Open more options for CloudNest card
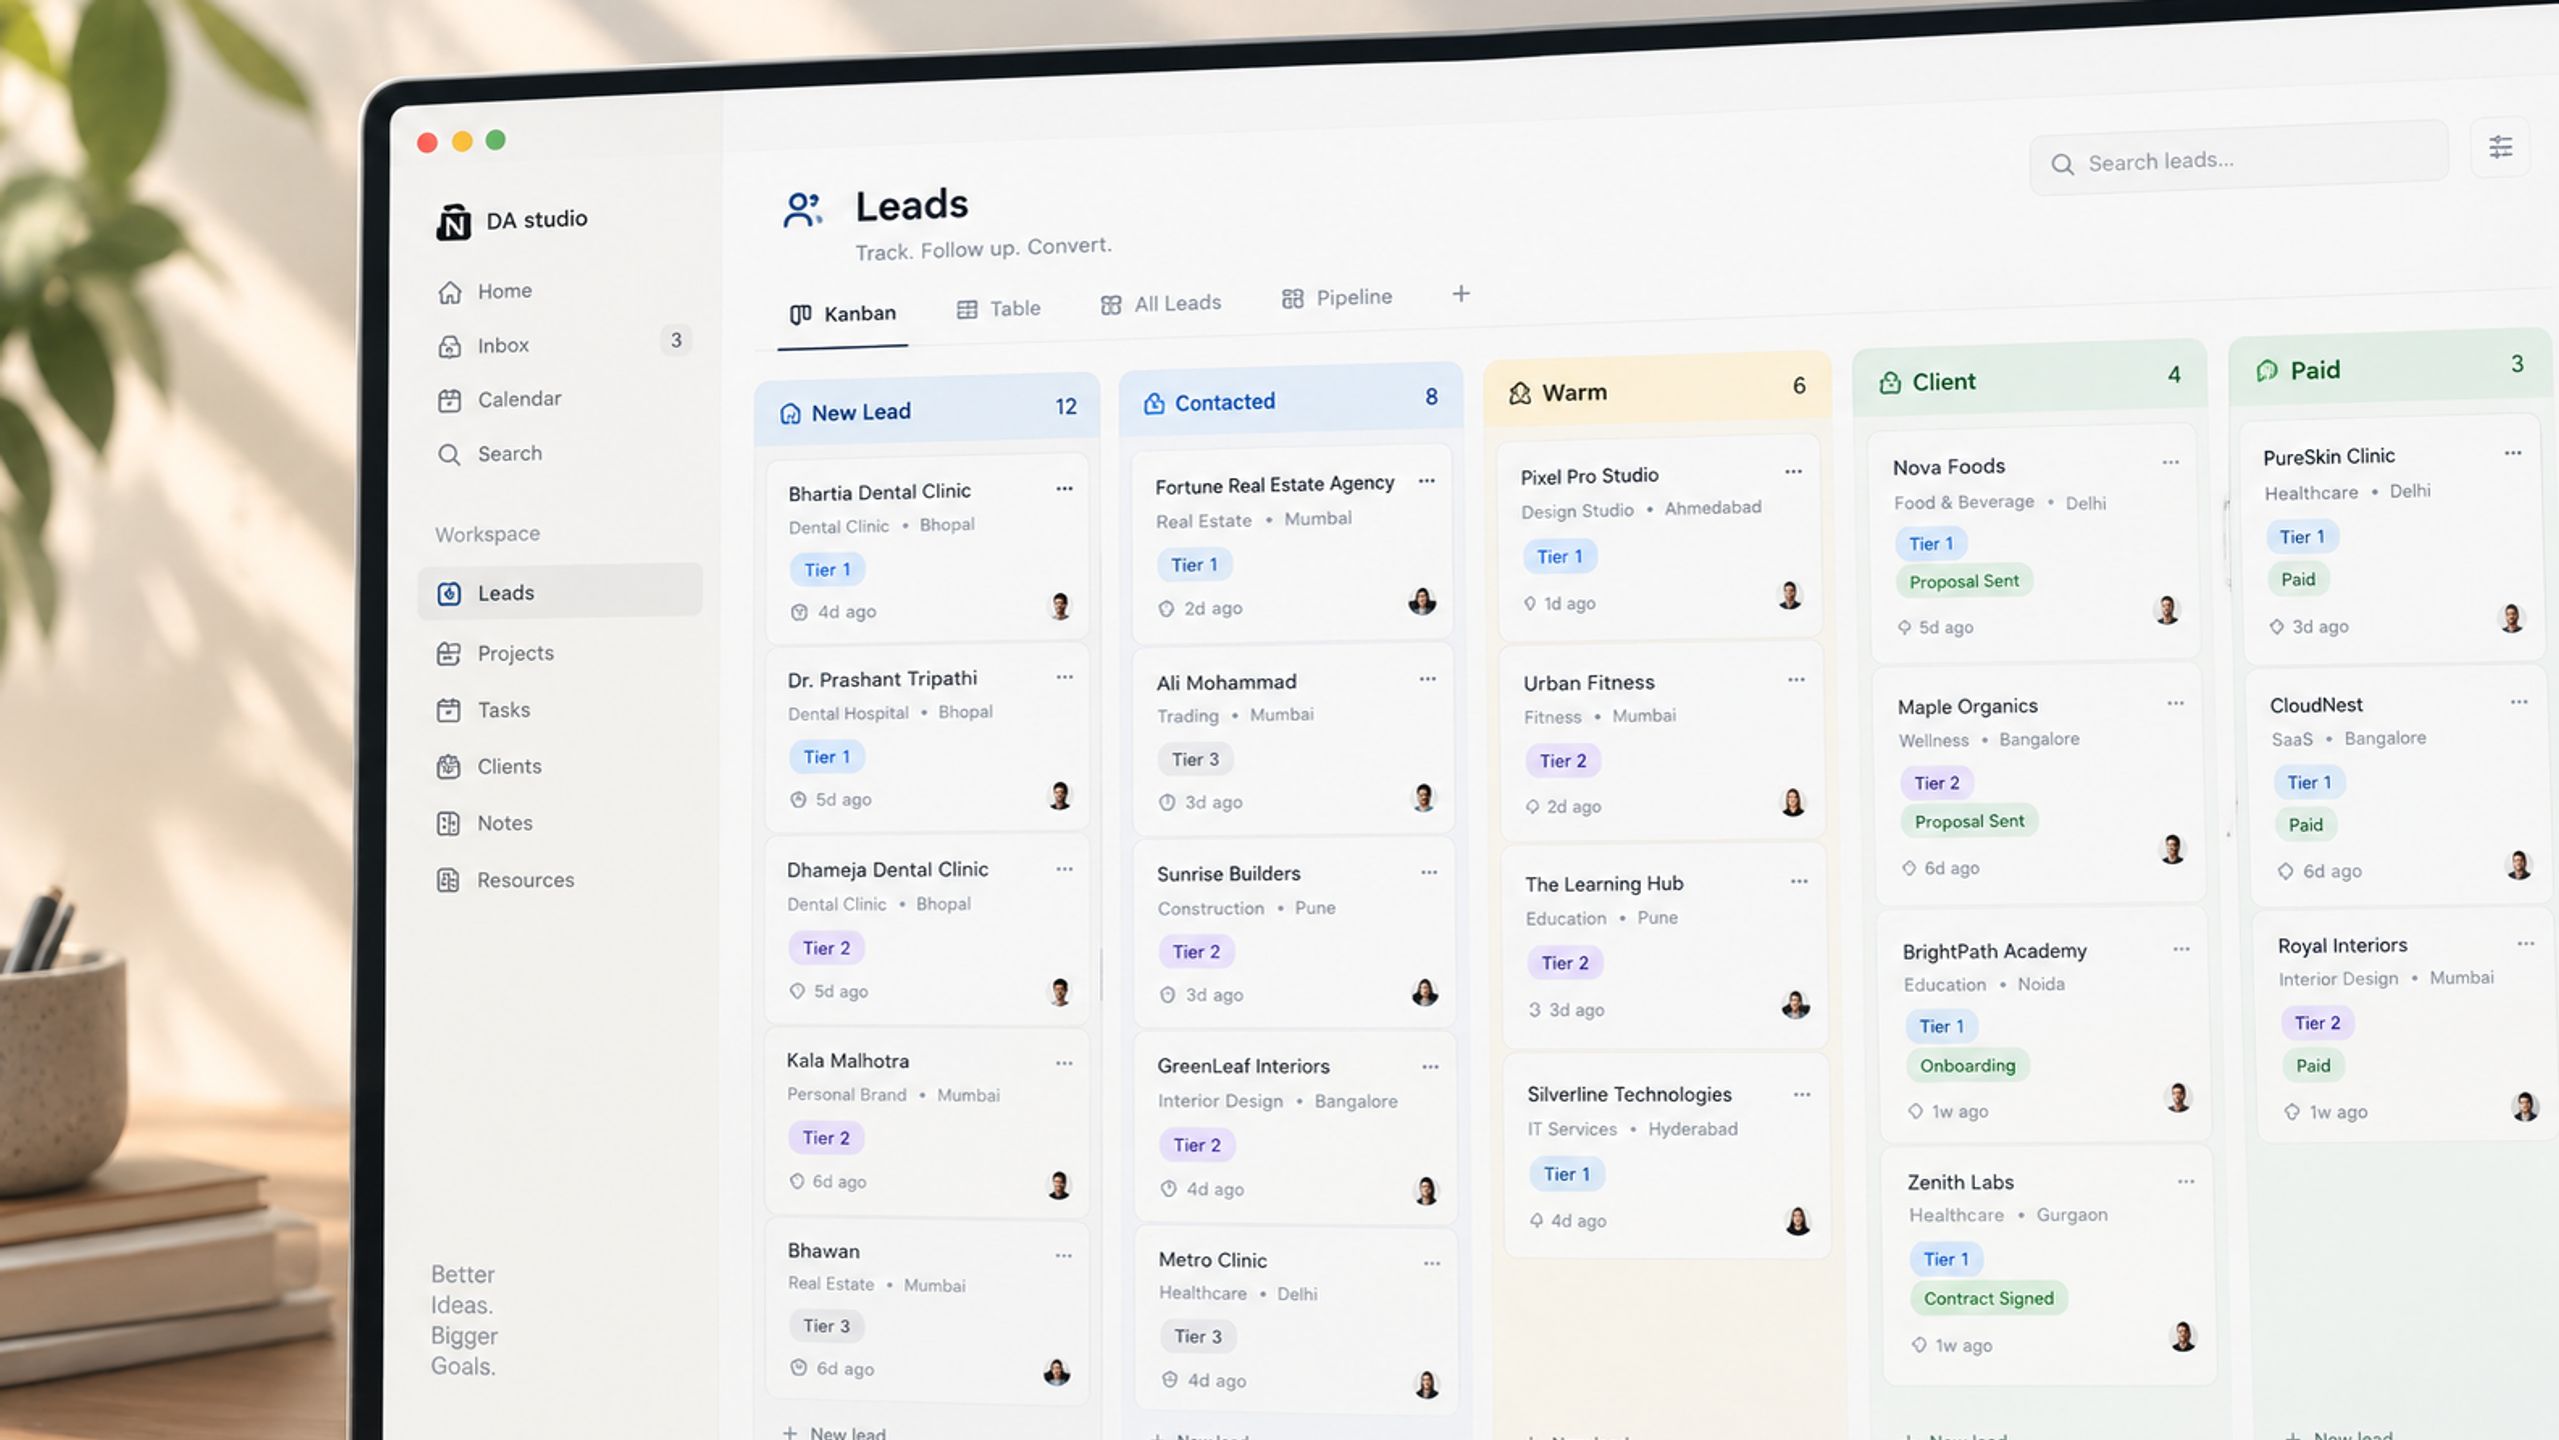 point(2519,702)
